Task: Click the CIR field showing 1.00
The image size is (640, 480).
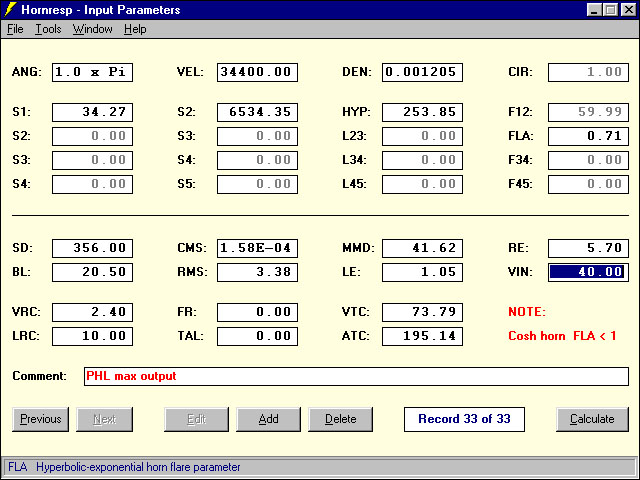Action: [x=588, y=72]
